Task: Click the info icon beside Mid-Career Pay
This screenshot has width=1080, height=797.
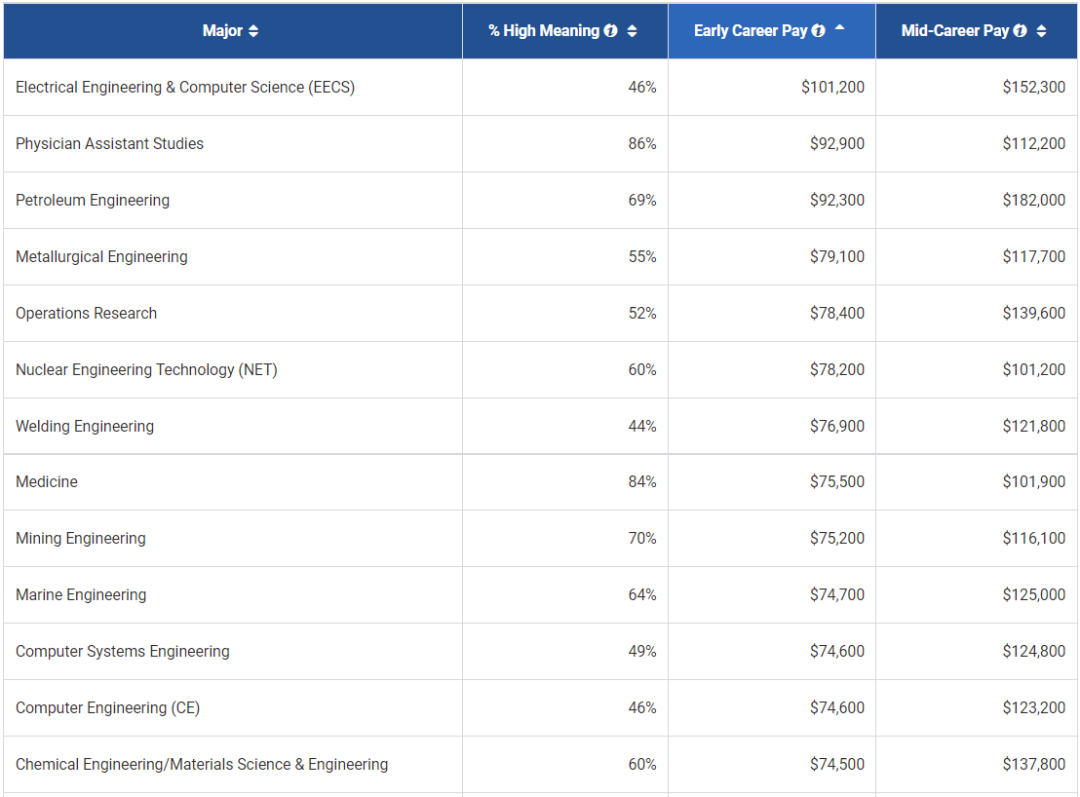Action: tap(1020, 31)
